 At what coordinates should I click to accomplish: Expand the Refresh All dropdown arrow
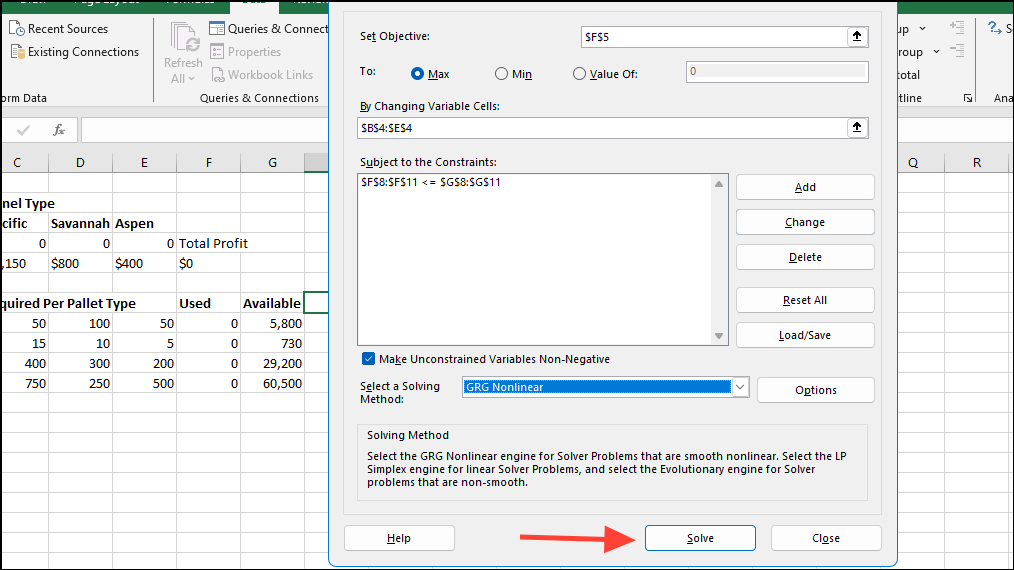(x=192, y=79)
